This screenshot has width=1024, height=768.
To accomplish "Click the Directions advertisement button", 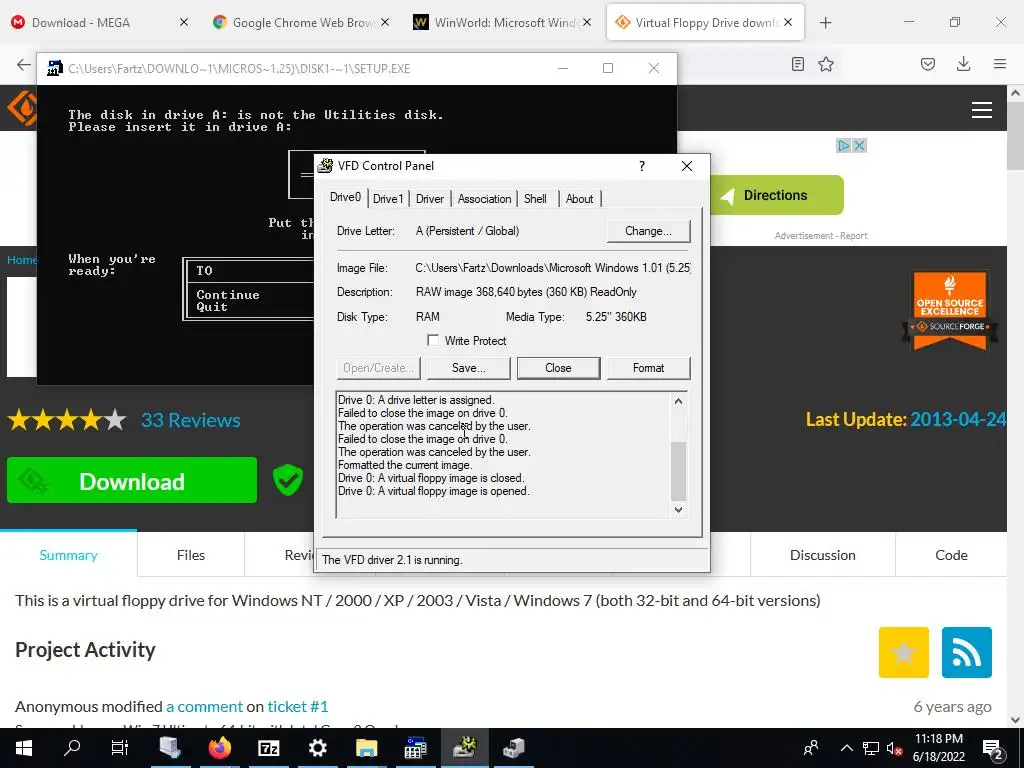I will [776, 195].
